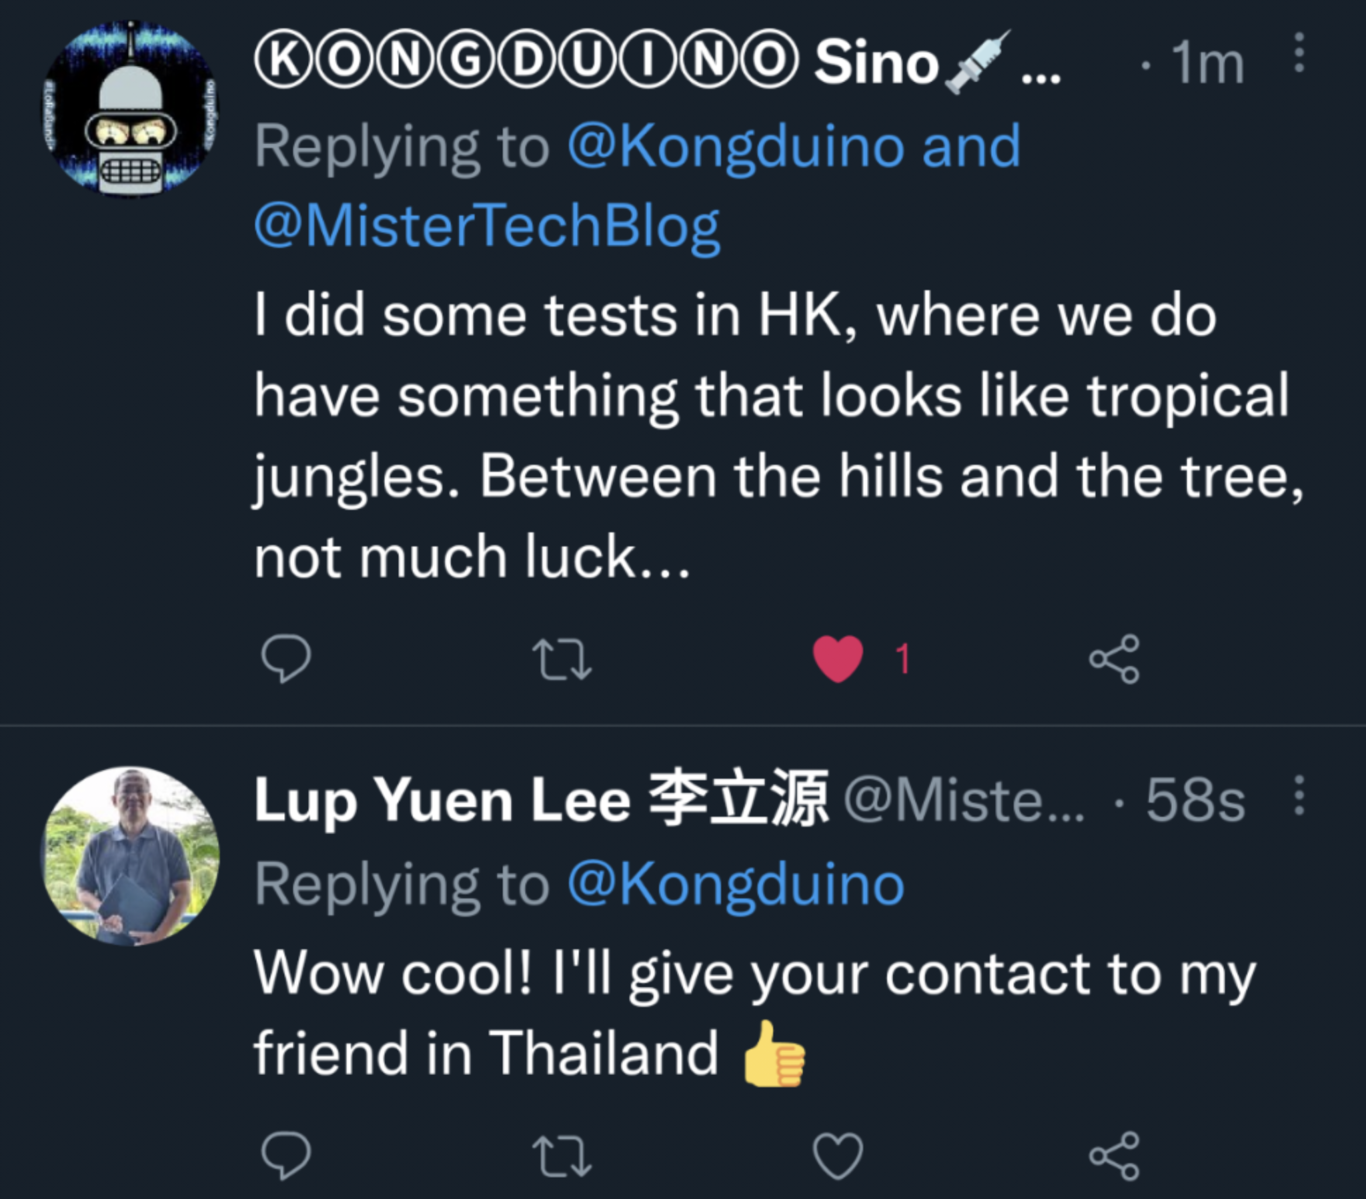
Task: Unlike Kongduino's tweet with the red heart
Action: point(838,659)
